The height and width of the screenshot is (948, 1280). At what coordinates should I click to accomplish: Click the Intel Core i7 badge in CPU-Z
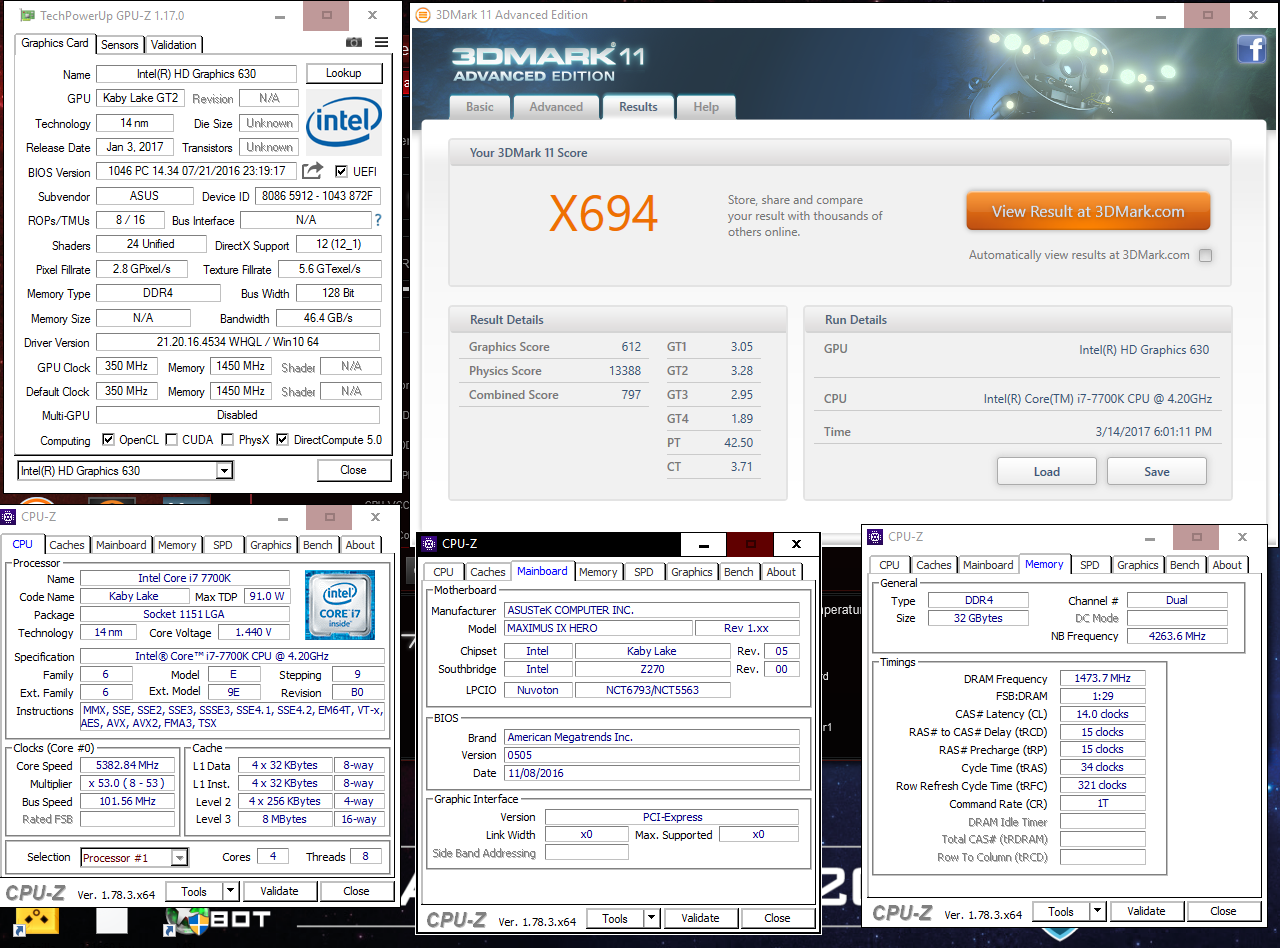[x=340, y=604]
